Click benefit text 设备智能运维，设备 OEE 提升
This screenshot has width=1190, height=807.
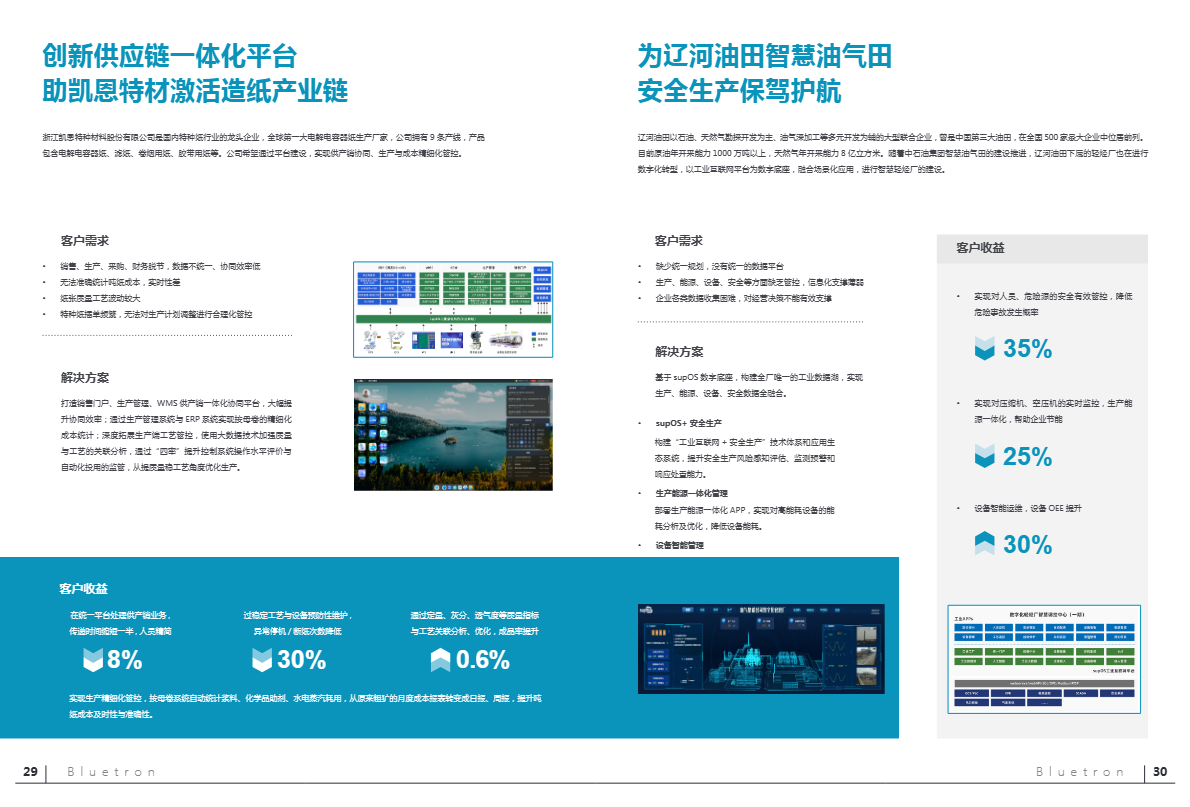point(1028,509)
